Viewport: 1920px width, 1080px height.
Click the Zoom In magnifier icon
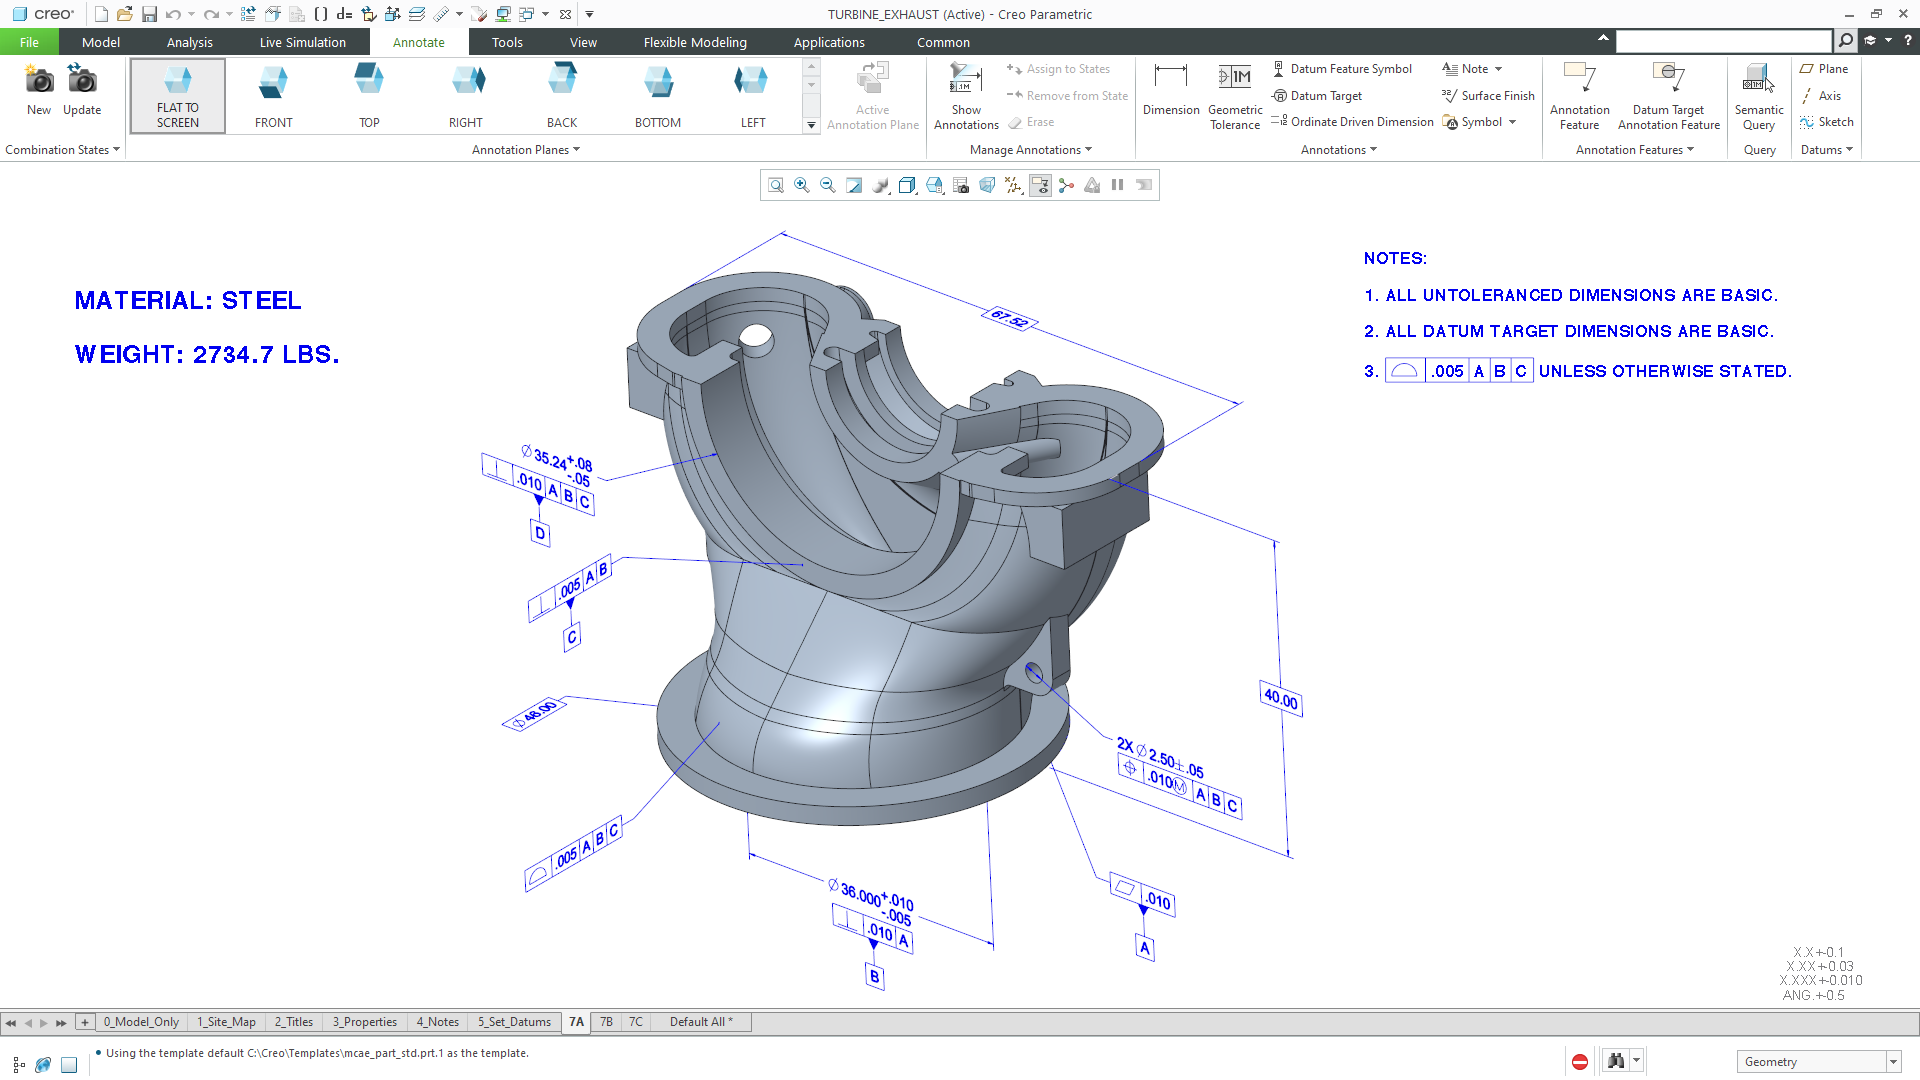point(801,185)
